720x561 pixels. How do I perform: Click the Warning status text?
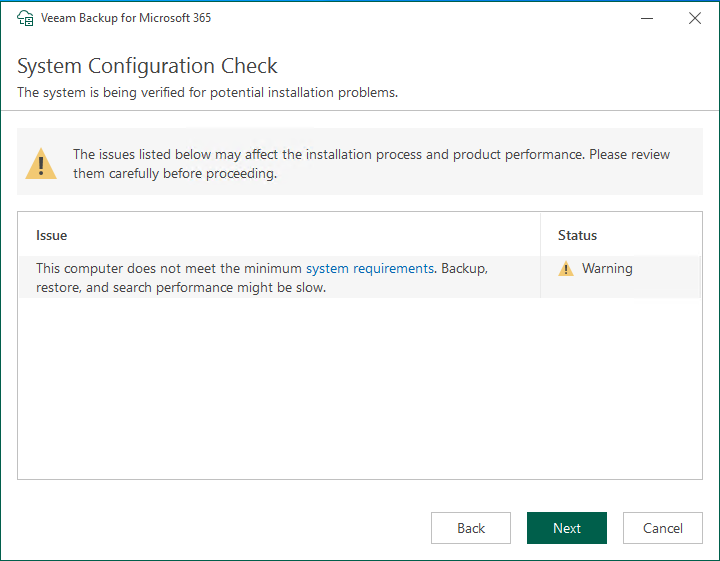click(x=607, y=269)
